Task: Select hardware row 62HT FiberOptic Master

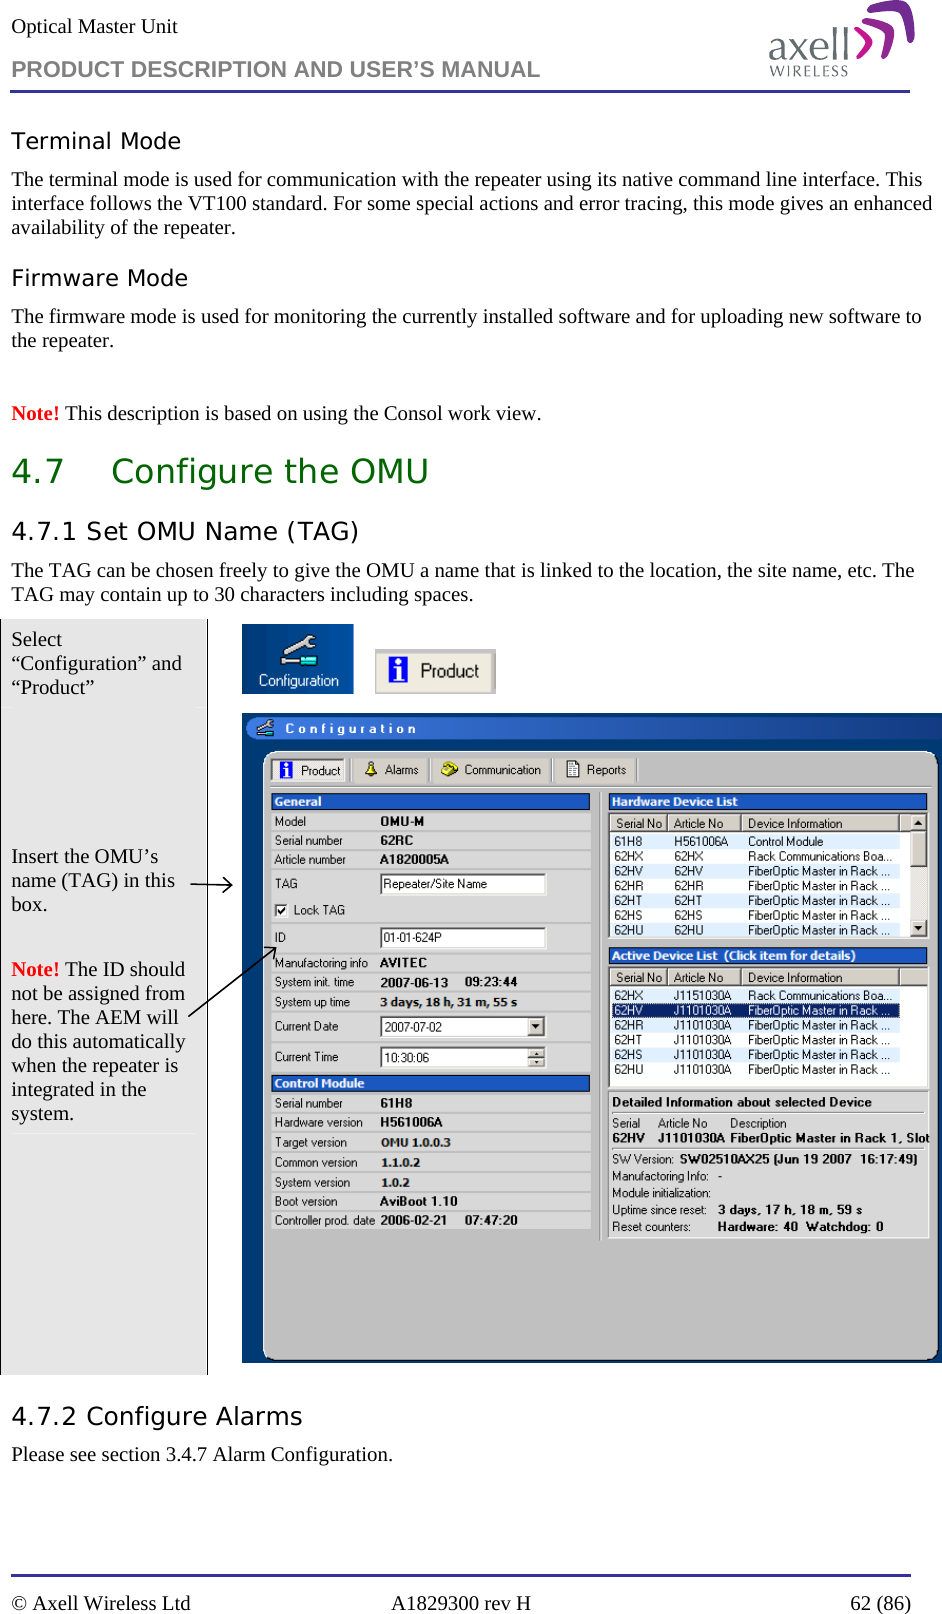Action: pyautogui.click(x=755, y=901)
